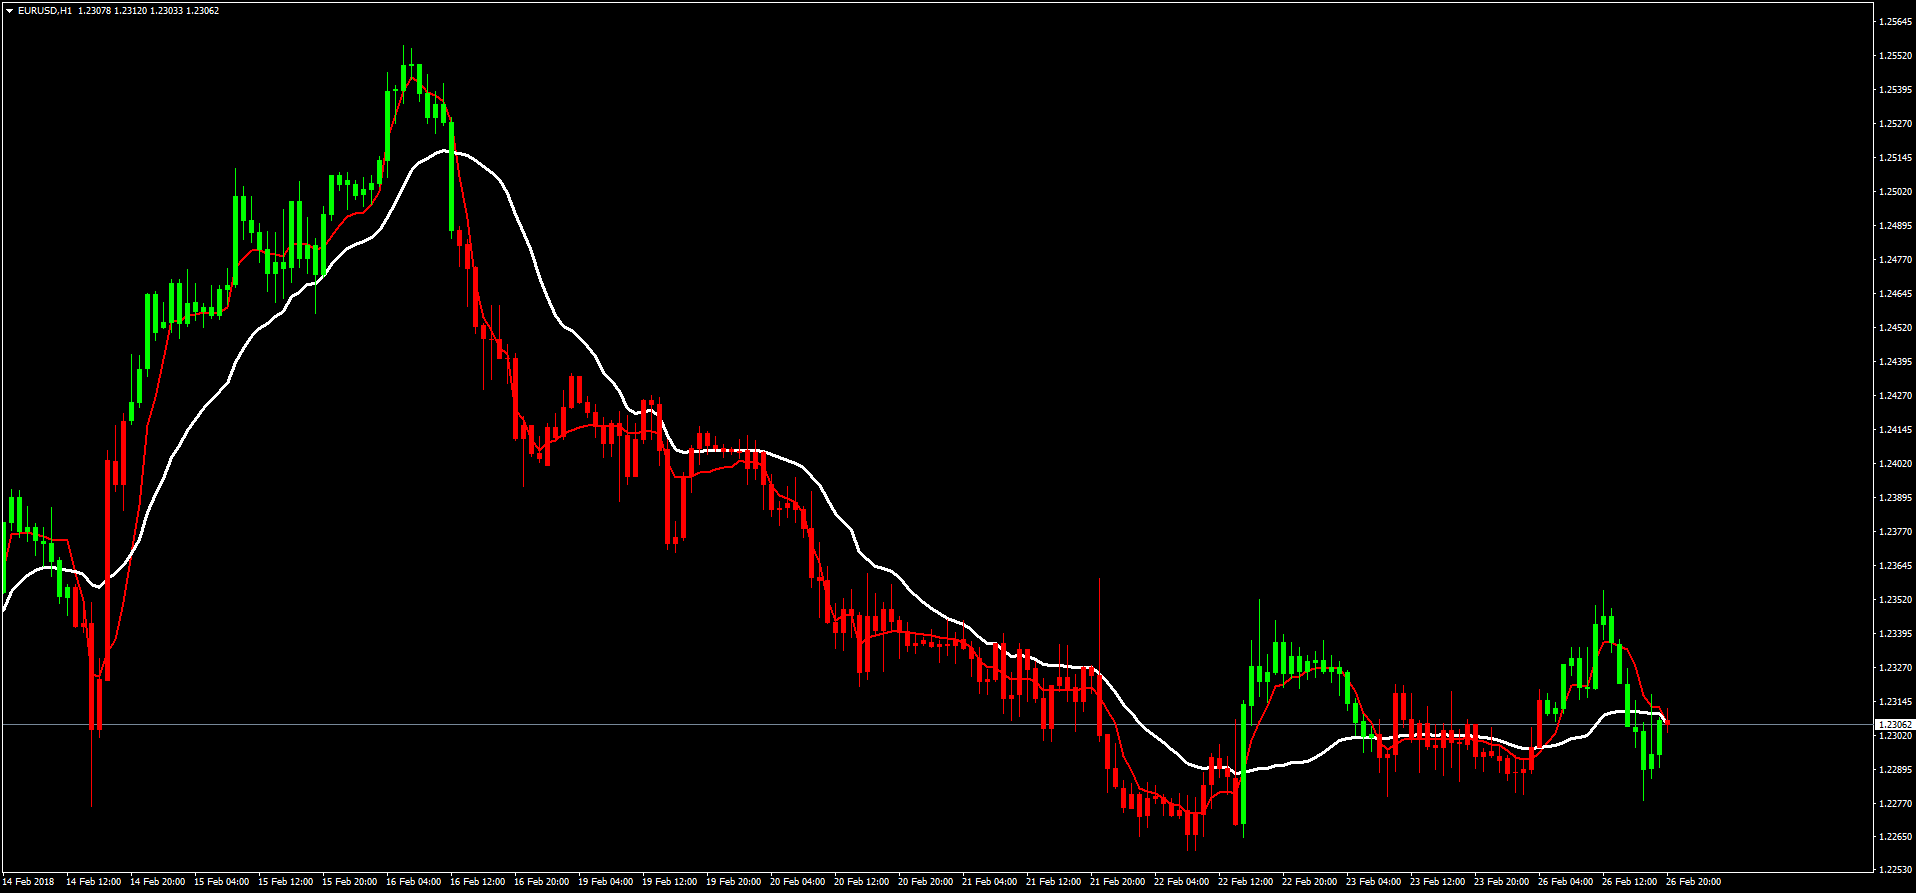This screenshot has width=1916, height=893.
Task: Click the 23 Feb 20:00 time label
Action: tap(1501, 882)
